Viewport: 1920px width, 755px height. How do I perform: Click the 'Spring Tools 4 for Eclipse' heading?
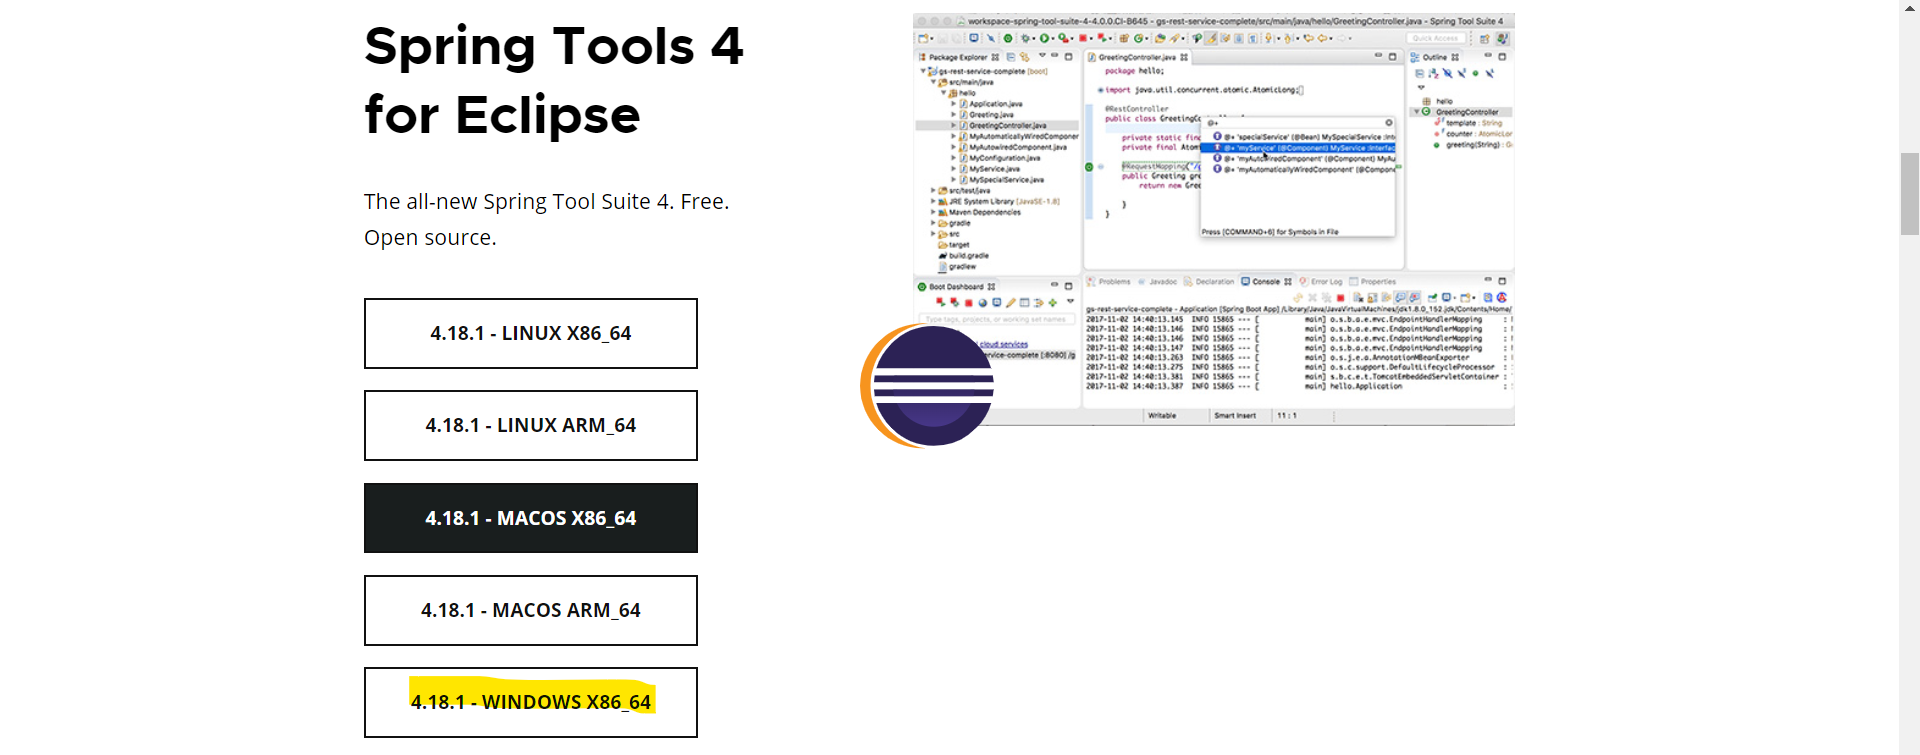tap(554, 80)
